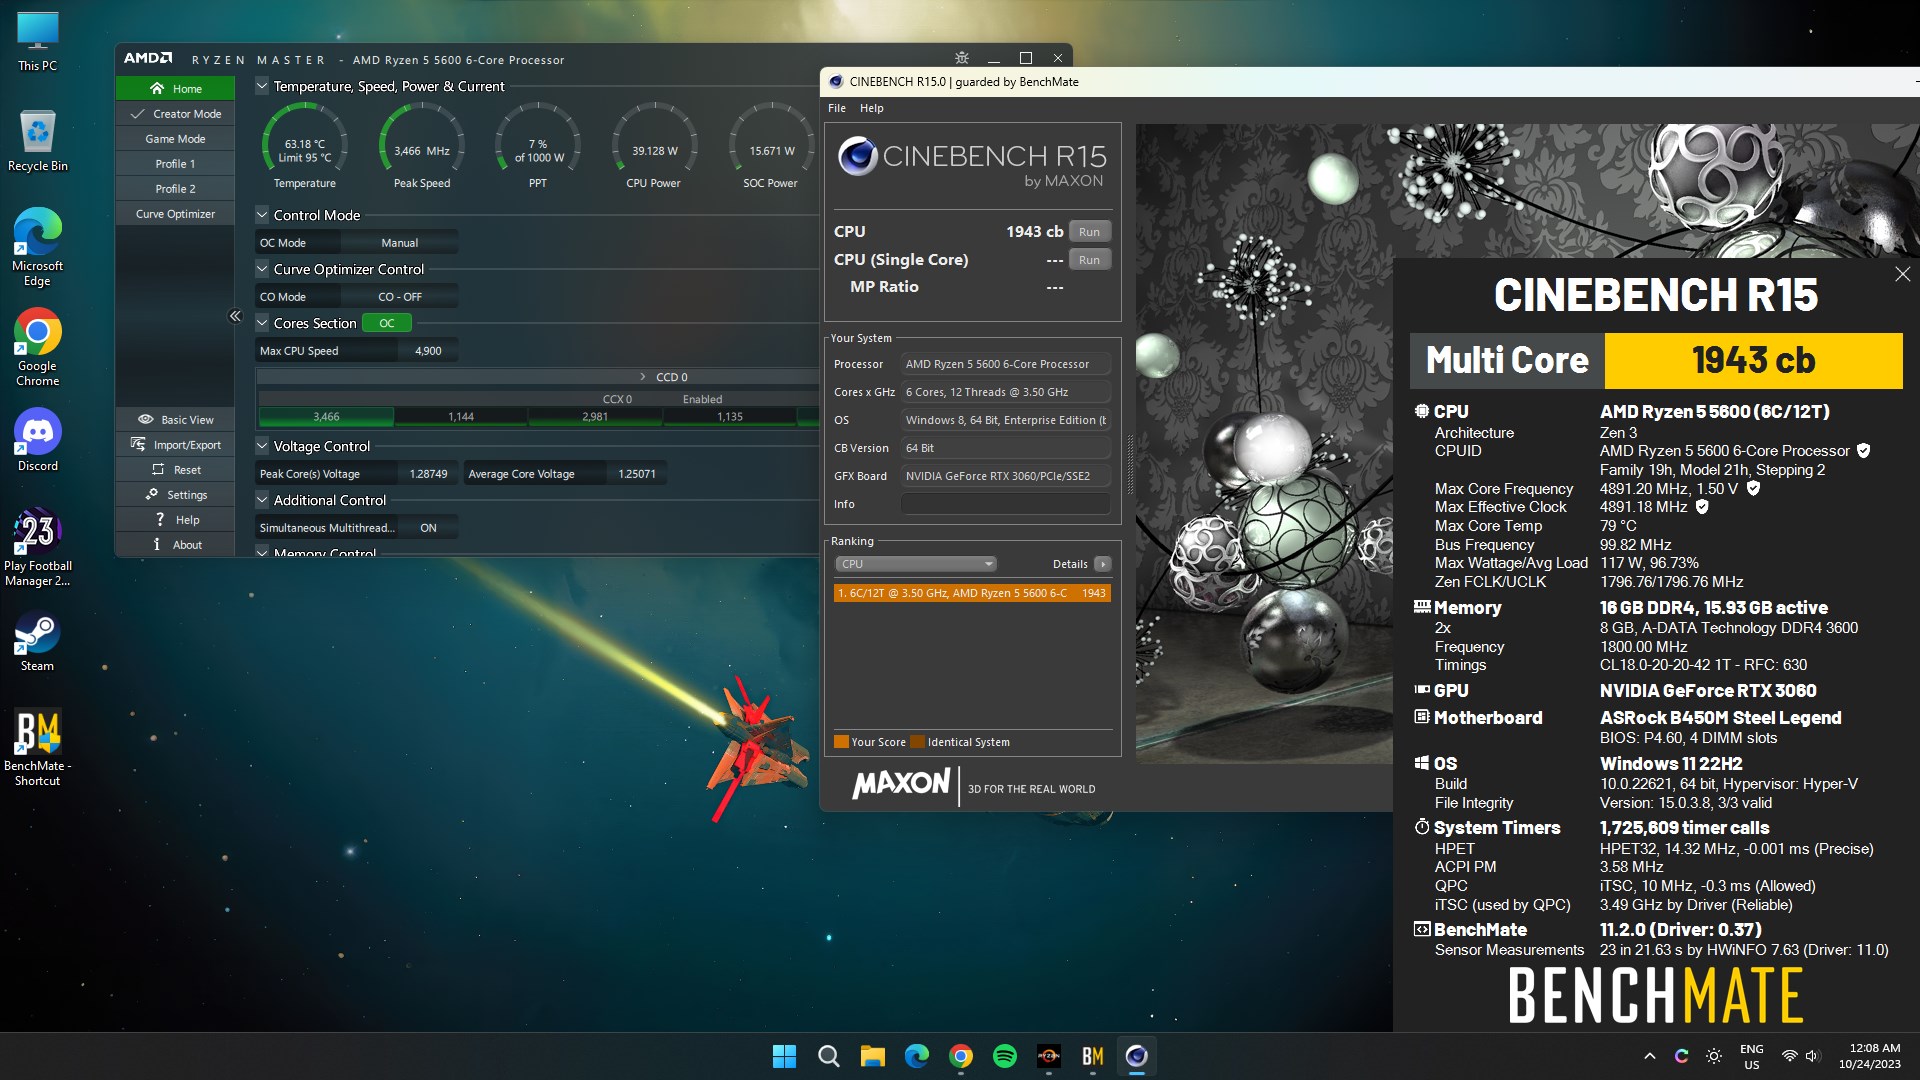1920x1080 pixels.
Task: Open the Steam desktop shortcut
Action: (37, 640)
